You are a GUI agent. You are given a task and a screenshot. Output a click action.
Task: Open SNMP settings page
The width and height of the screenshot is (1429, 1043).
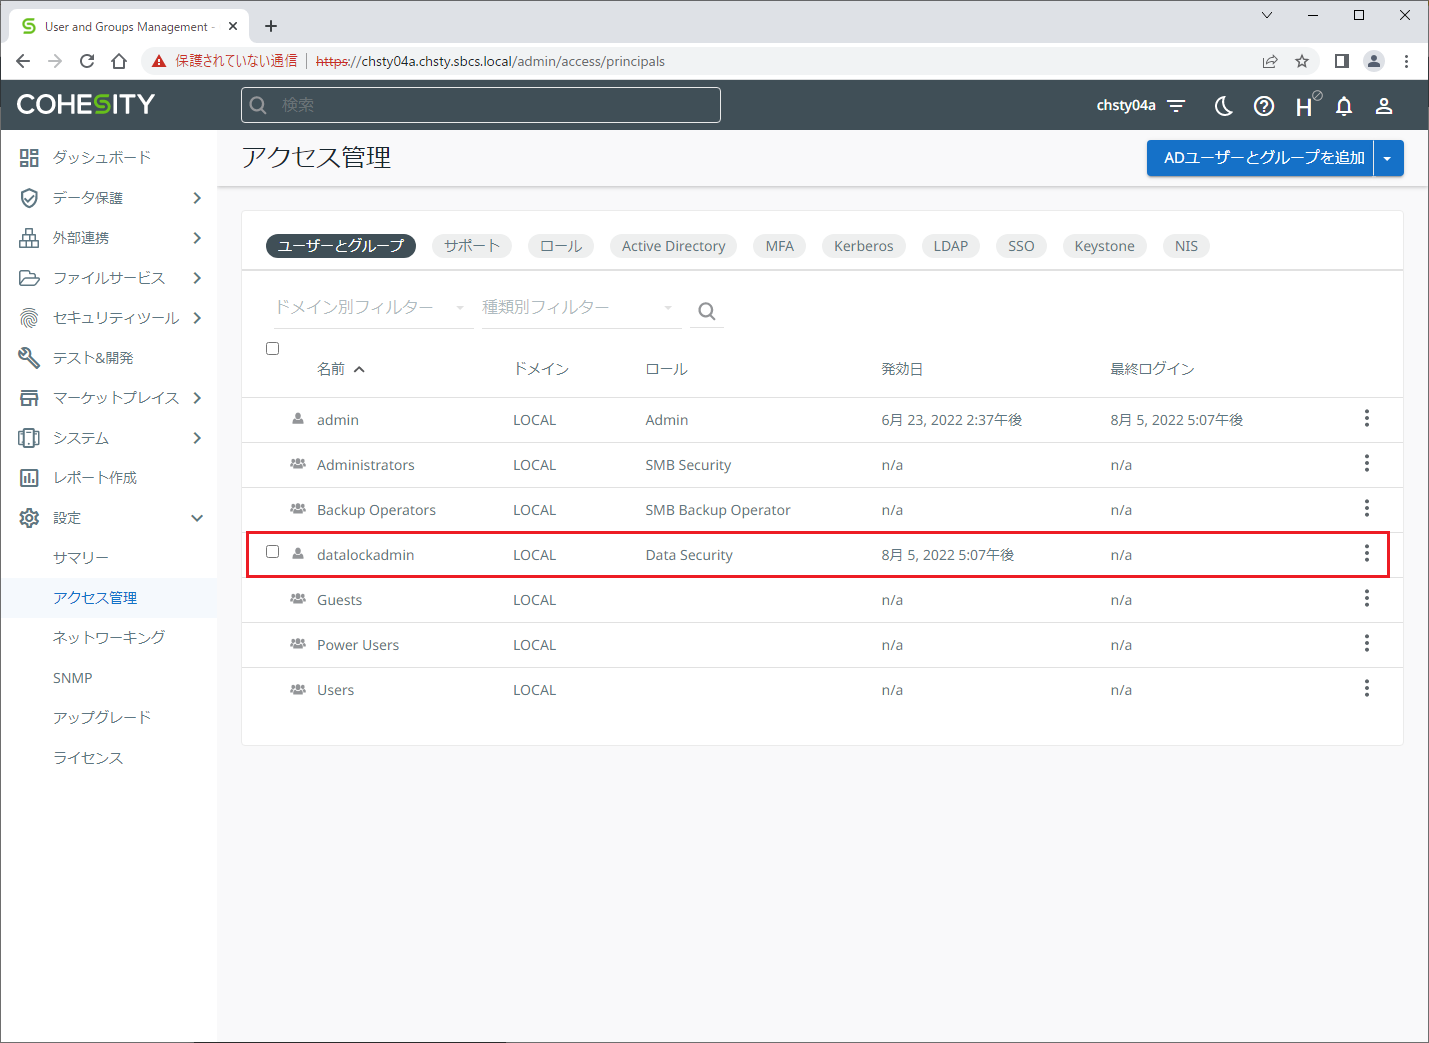click(73, 678)
